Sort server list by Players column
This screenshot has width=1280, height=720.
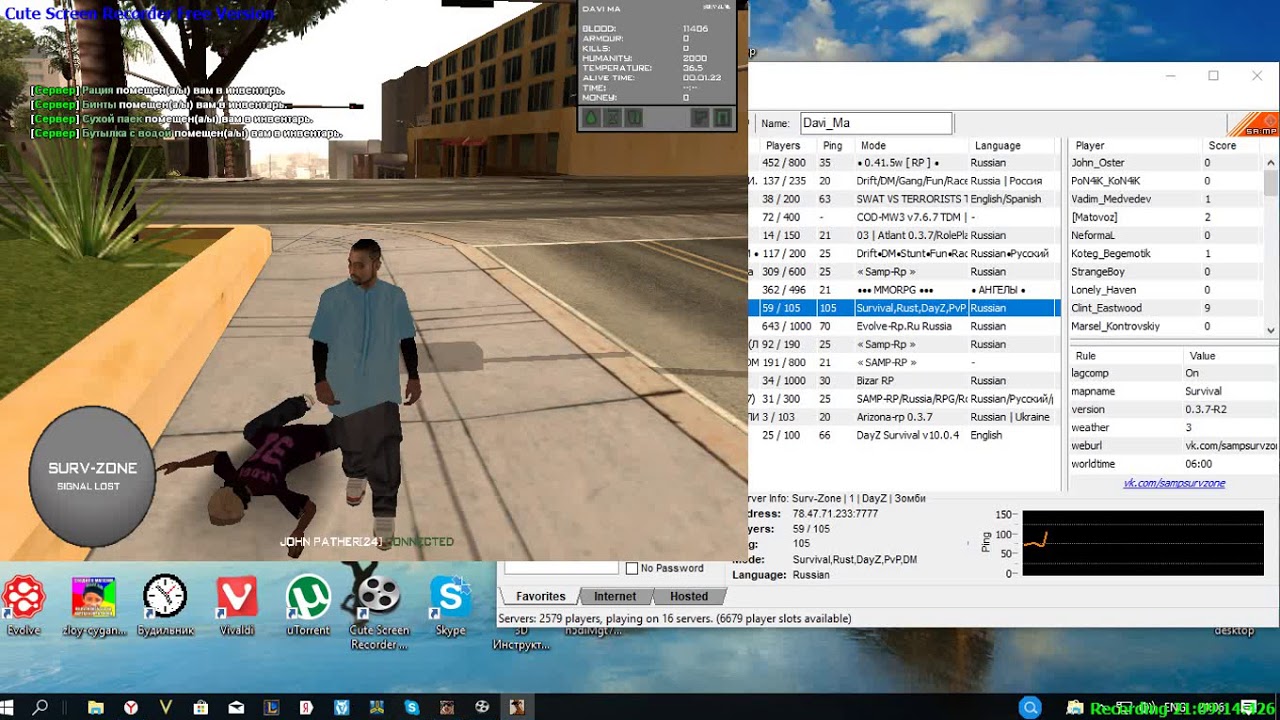[x=783, y=145]
